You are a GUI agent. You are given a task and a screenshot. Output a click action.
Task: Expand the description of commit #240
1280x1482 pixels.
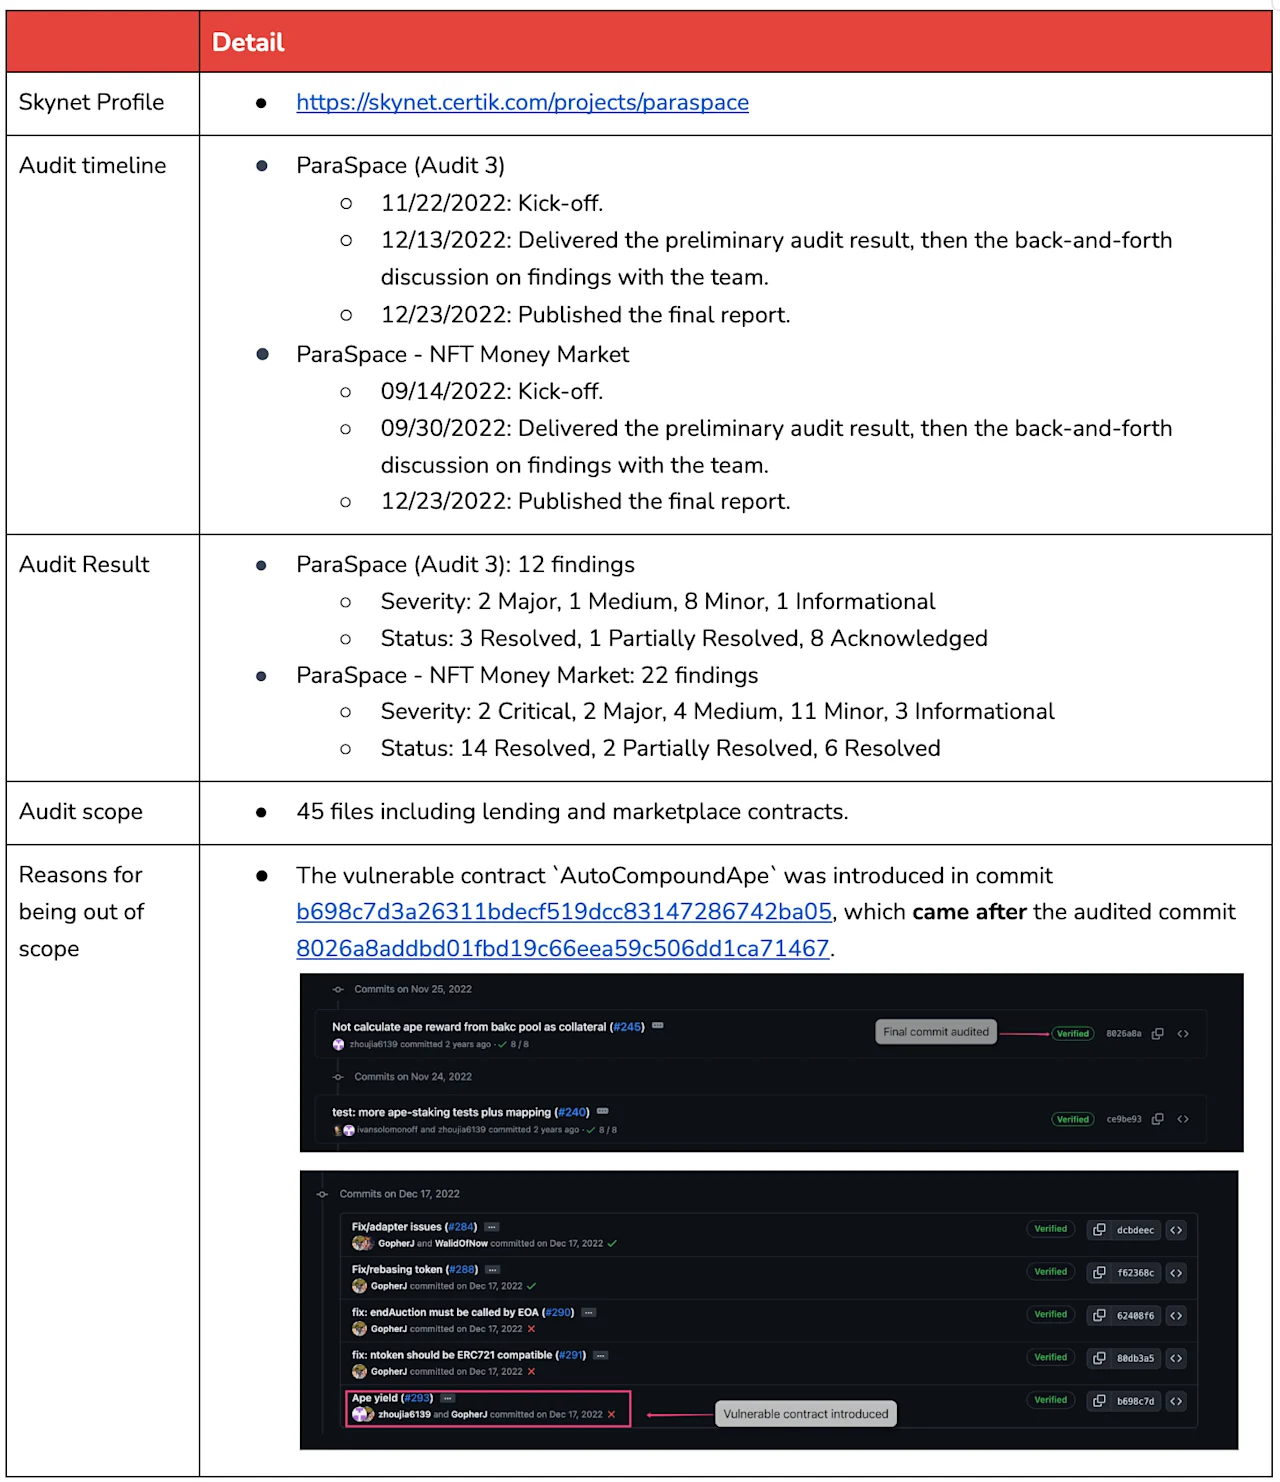pyautogui.click(x=603, y=1111)
